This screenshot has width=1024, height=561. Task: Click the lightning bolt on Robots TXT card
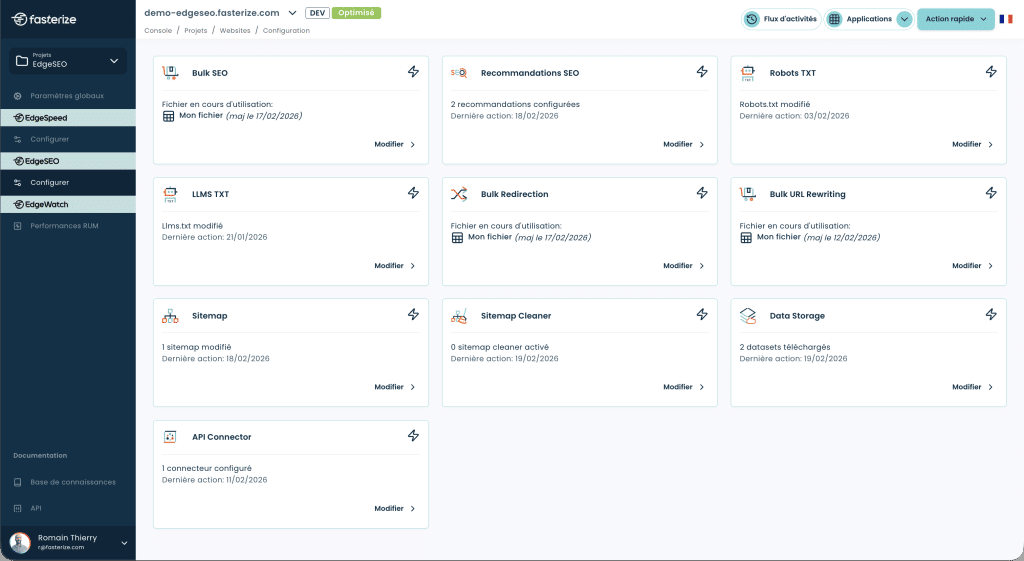point(991,72)
